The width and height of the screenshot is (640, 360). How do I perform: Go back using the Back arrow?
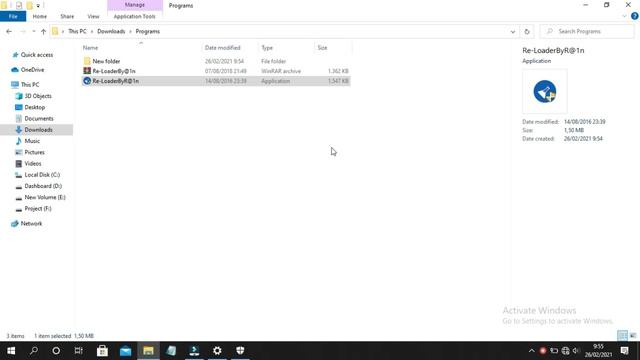tap(9, 31)
